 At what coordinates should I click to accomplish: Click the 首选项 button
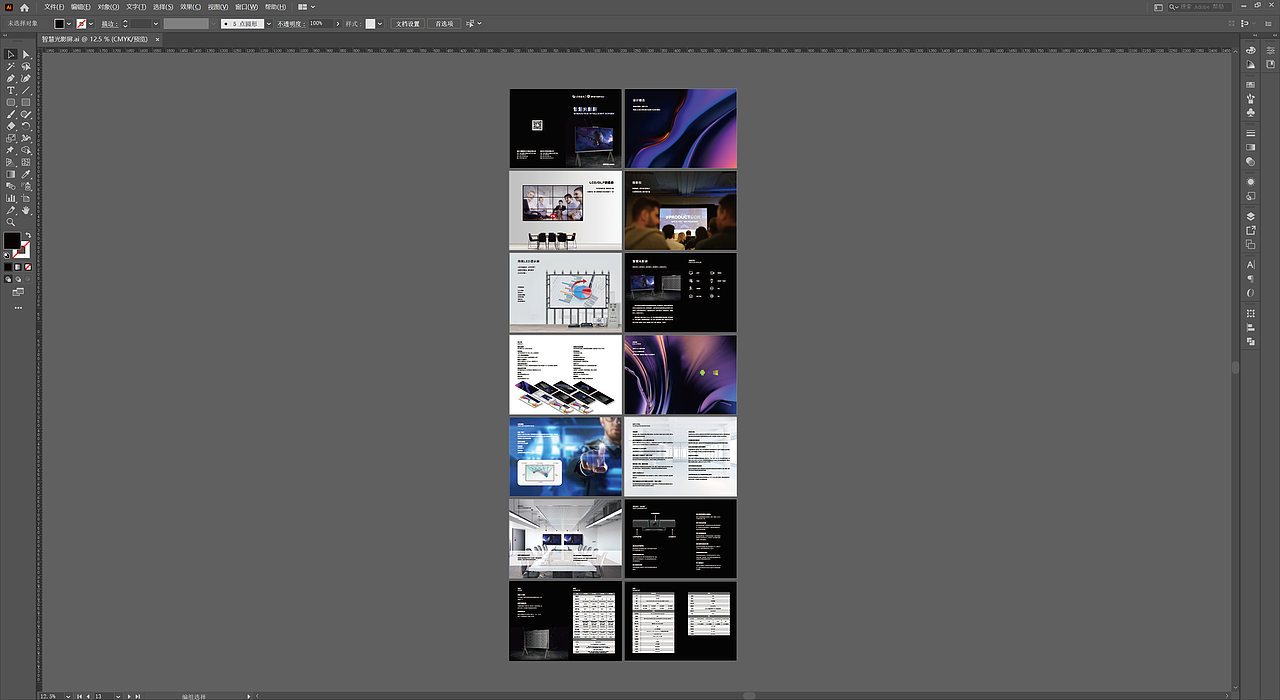coord(444,23)
